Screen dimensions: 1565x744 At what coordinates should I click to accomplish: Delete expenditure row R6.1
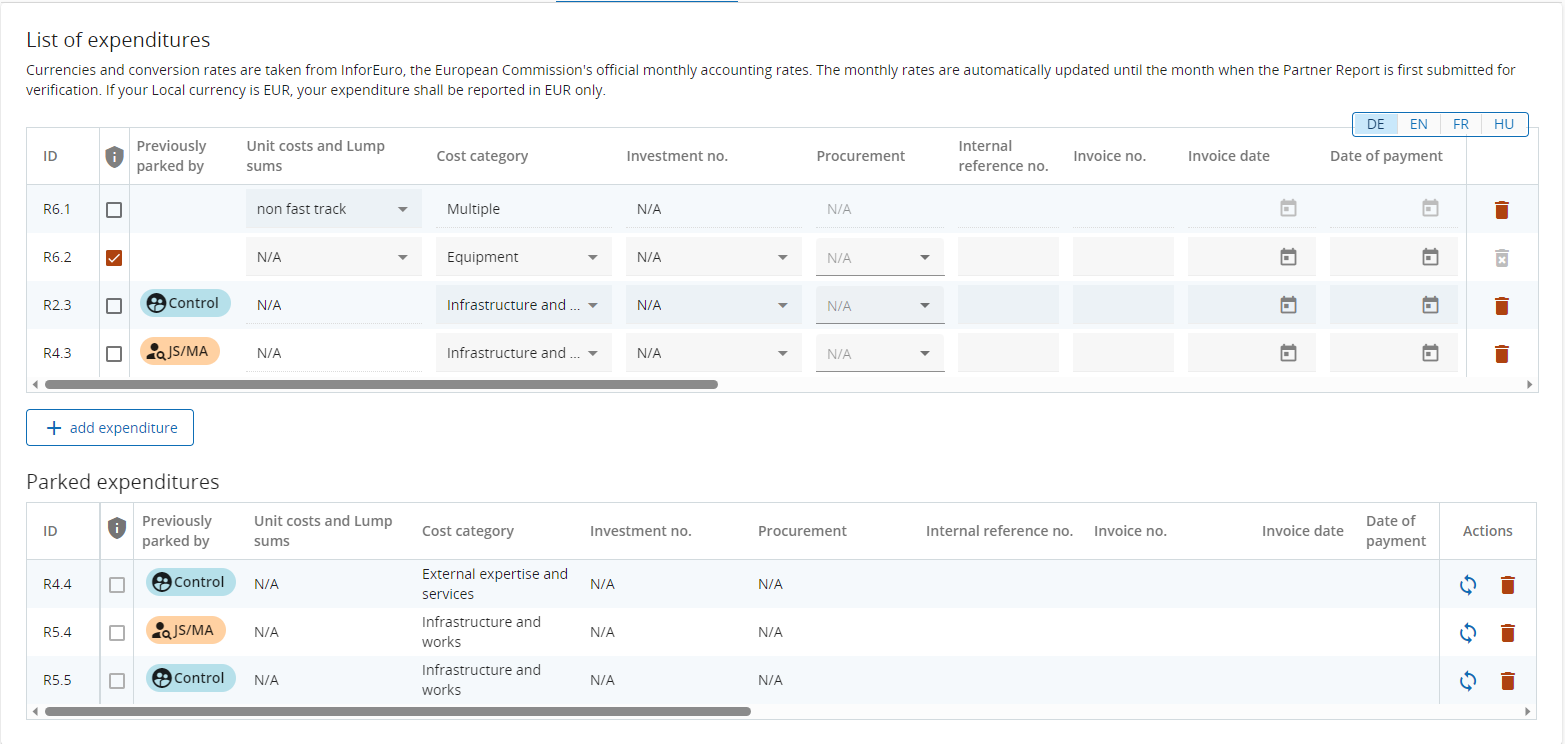coord(1500,210)
